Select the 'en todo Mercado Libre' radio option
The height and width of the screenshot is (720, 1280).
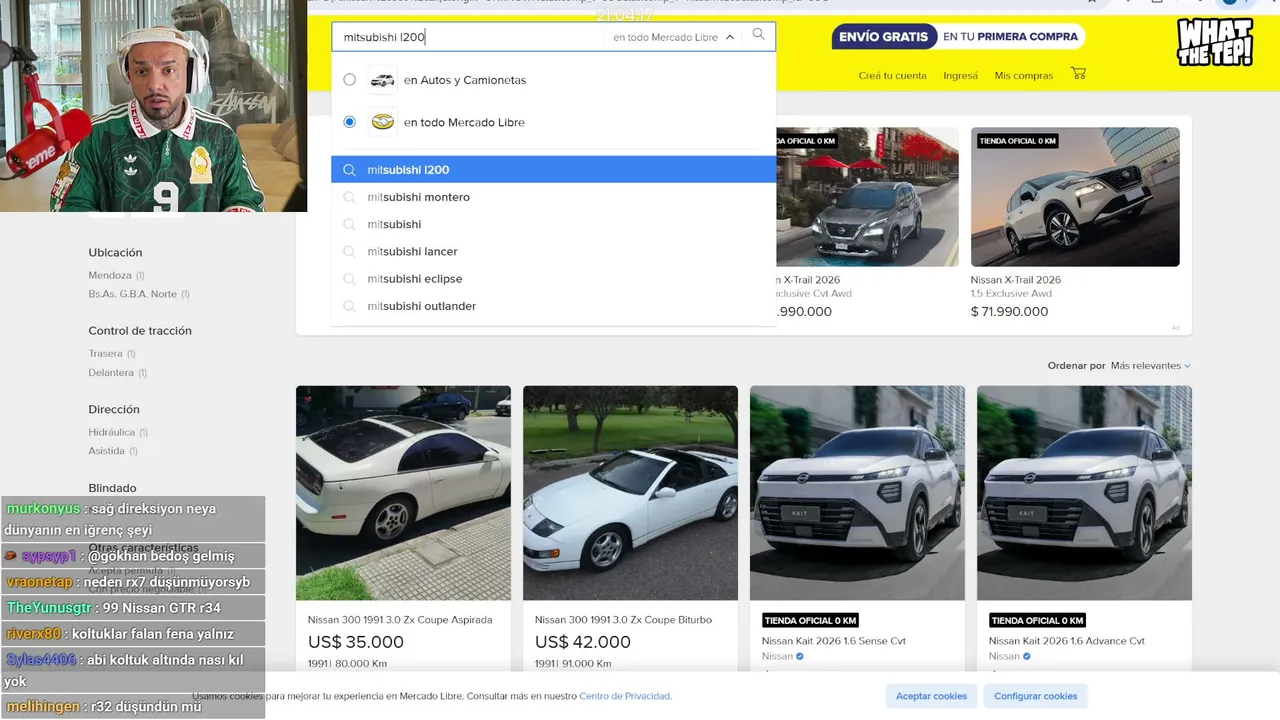click(349, 122)
